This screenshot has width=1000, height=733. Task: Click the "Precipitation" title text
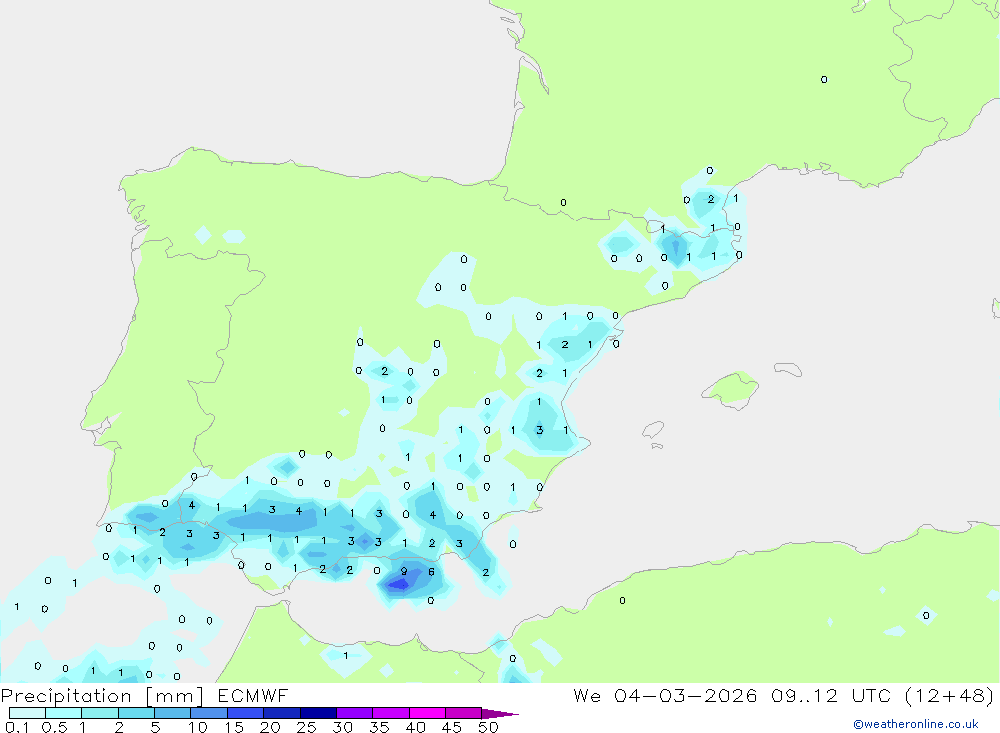point(66,696)
